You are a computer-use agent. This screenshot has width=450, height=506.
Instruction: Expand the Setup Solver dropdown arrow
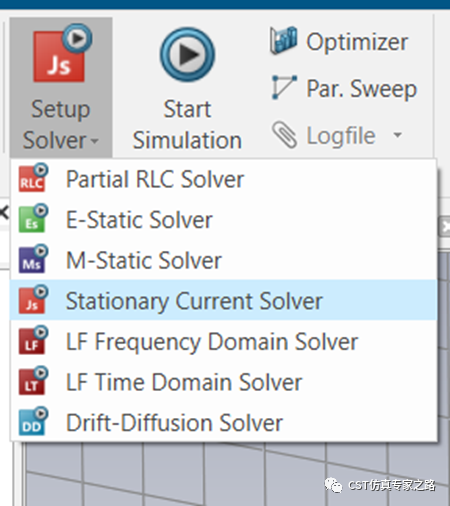tap(94, 141)
